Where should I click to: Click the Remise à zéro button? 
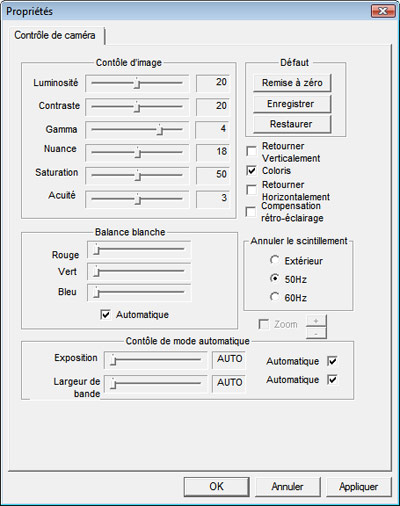click(x=292, y=83)
